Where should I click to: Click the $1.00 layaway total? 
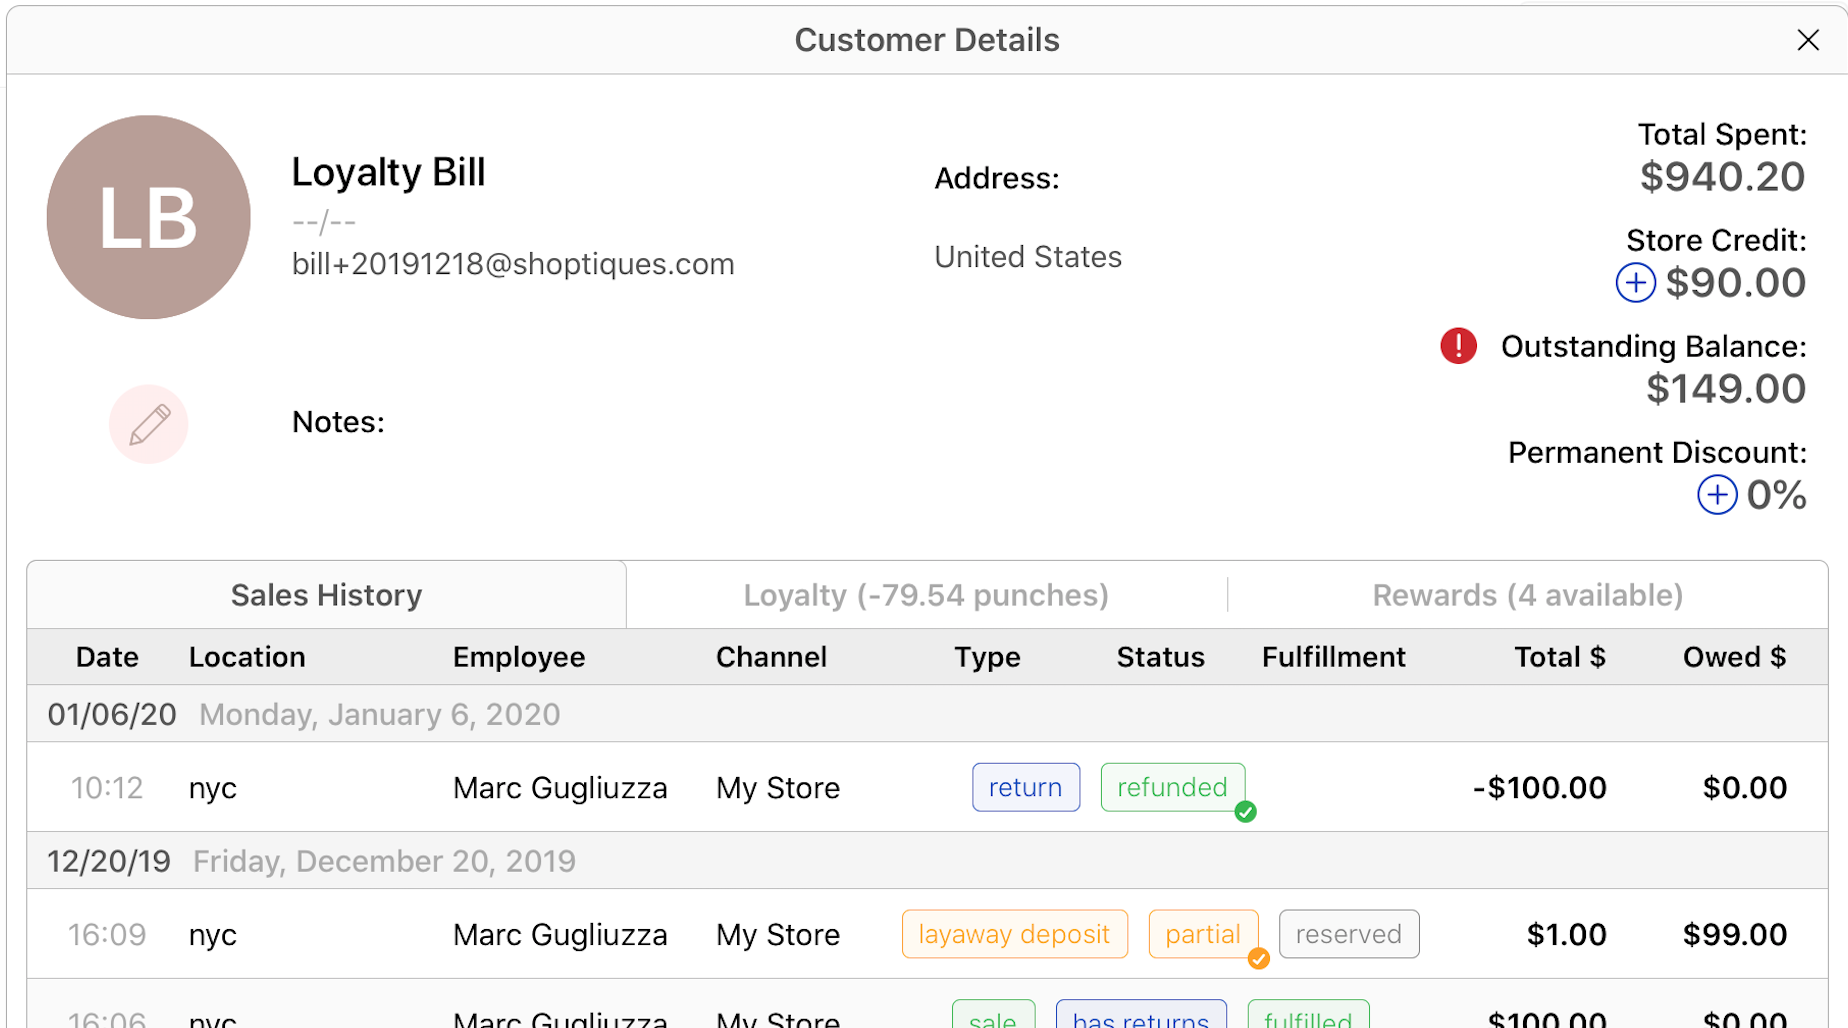tap(1567, 935)
